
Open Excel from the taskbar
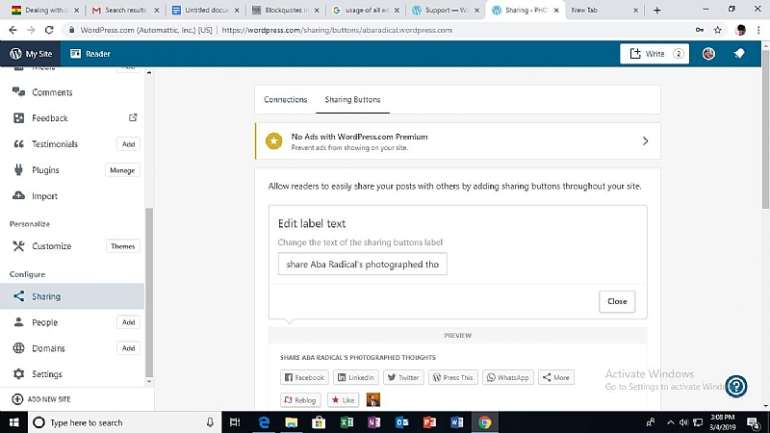coord(347,422)
